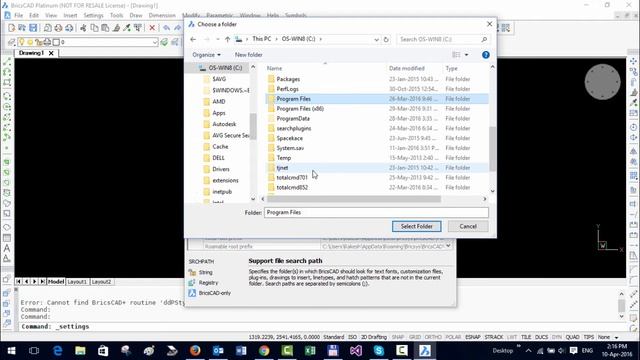Viewport: 640px width, 360px height.
Task: Click the Registry icon in settings
Action: click(x=192, y=282)
